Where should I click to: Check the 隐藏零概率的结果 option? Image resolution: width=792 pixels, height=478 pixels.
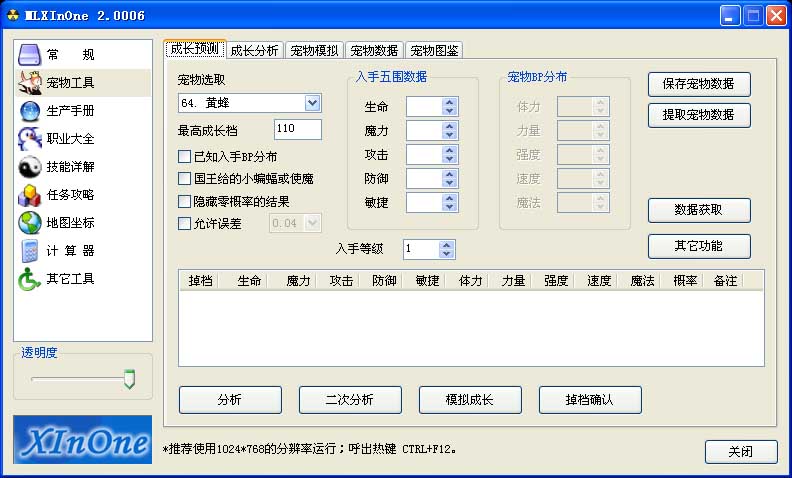tap(184, 201)
